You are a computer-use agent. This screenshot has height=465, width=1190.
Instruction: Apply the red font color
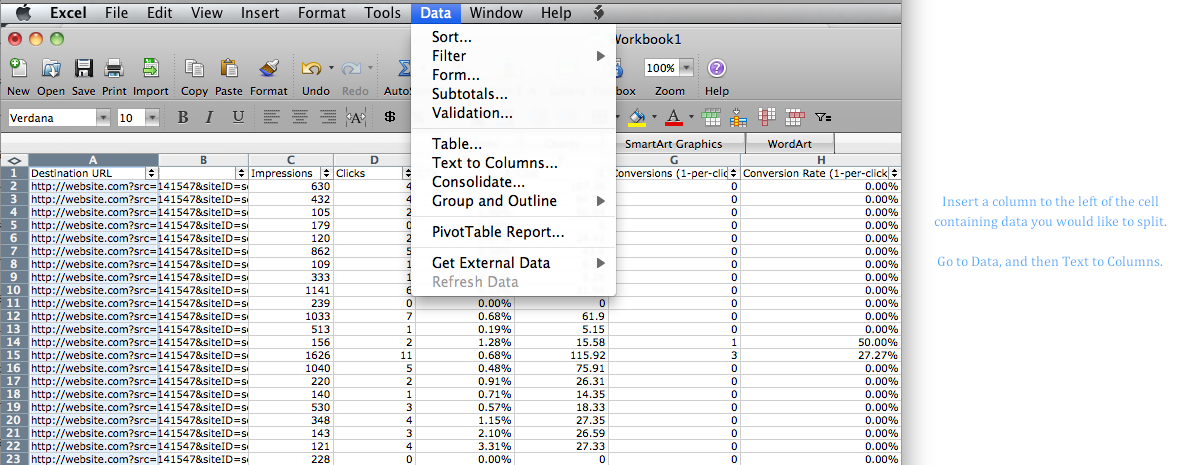coord(673,117)
